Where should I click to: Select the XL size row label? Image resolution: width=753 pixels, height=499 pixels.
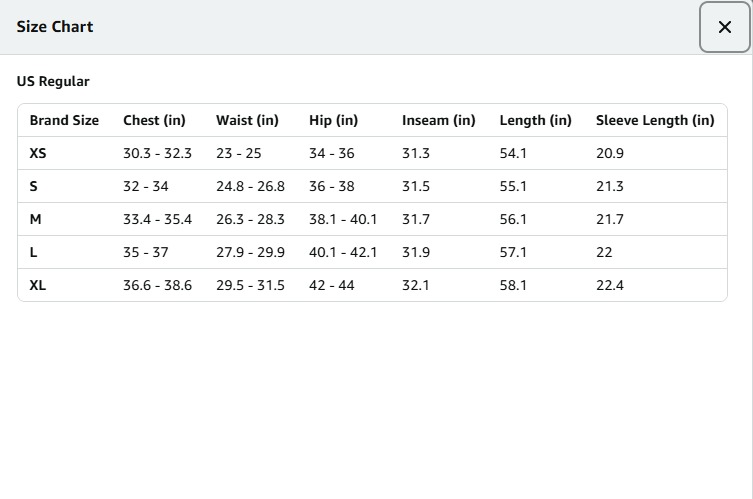(38, 285)
